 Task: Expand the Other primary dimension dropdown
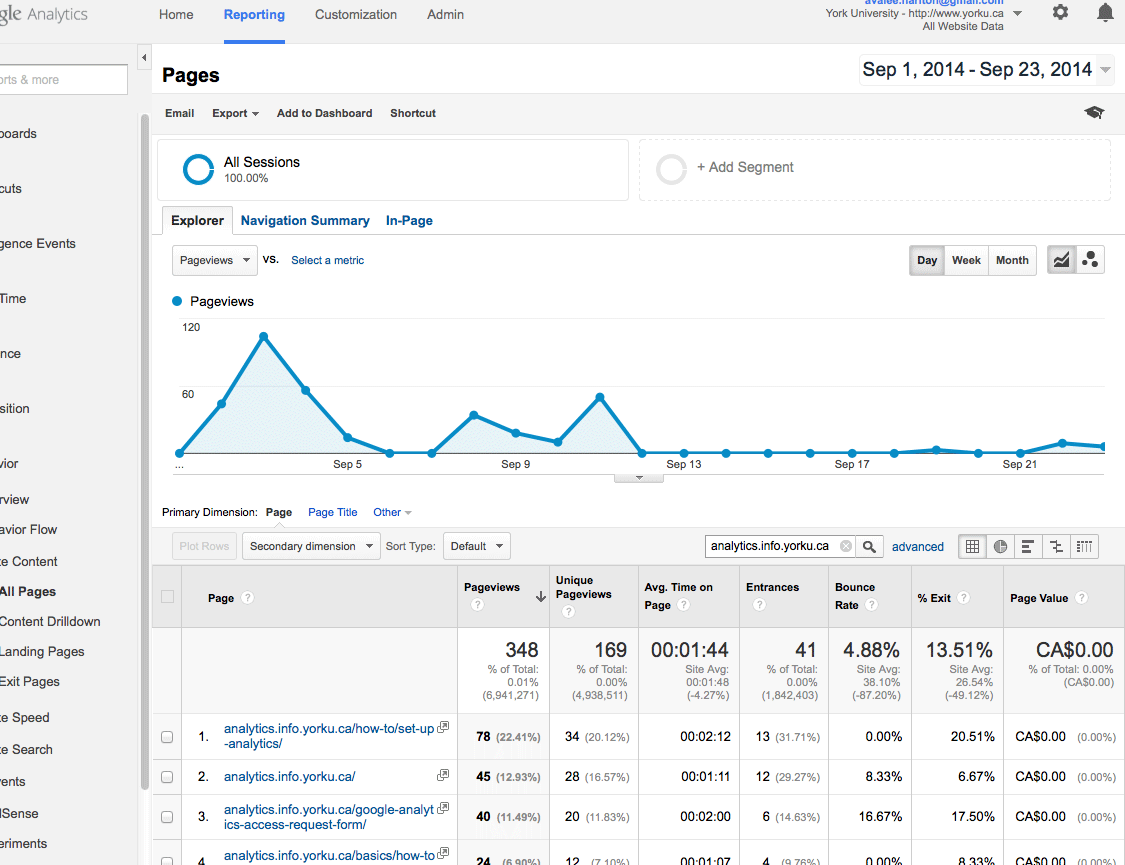(x=392, y=512)
